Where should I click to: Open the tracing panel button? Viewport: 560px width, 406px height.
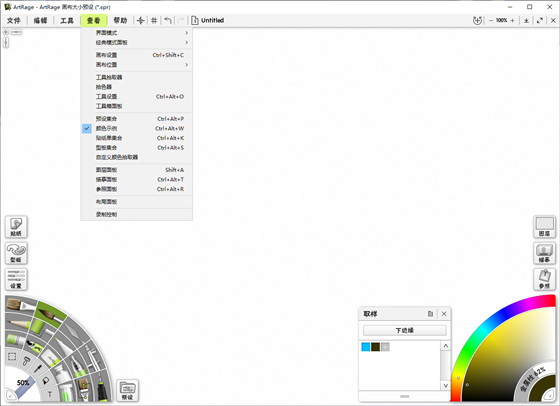pos(544,253)
